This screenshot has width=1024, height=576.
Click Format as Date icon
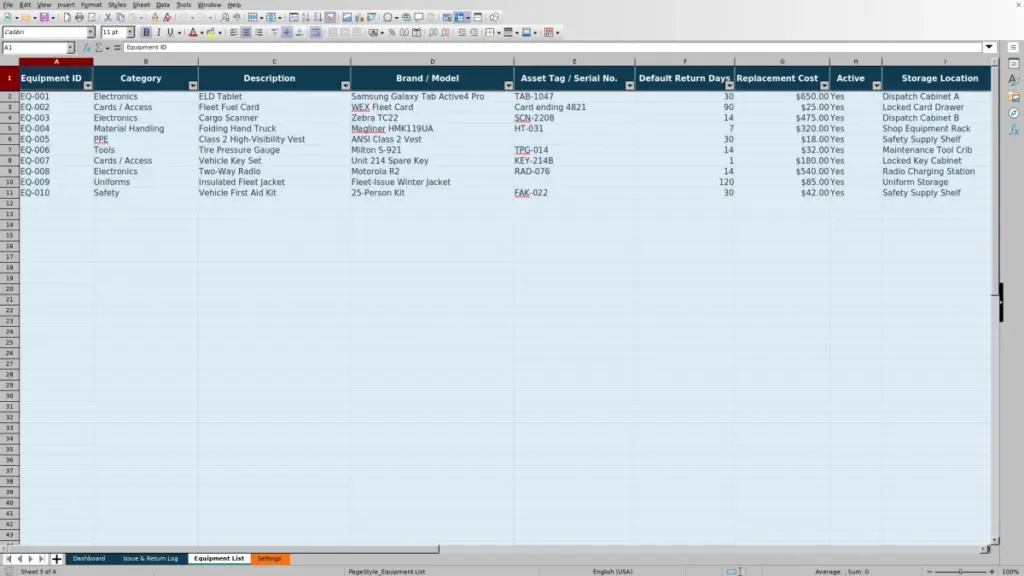click(417, 33)
